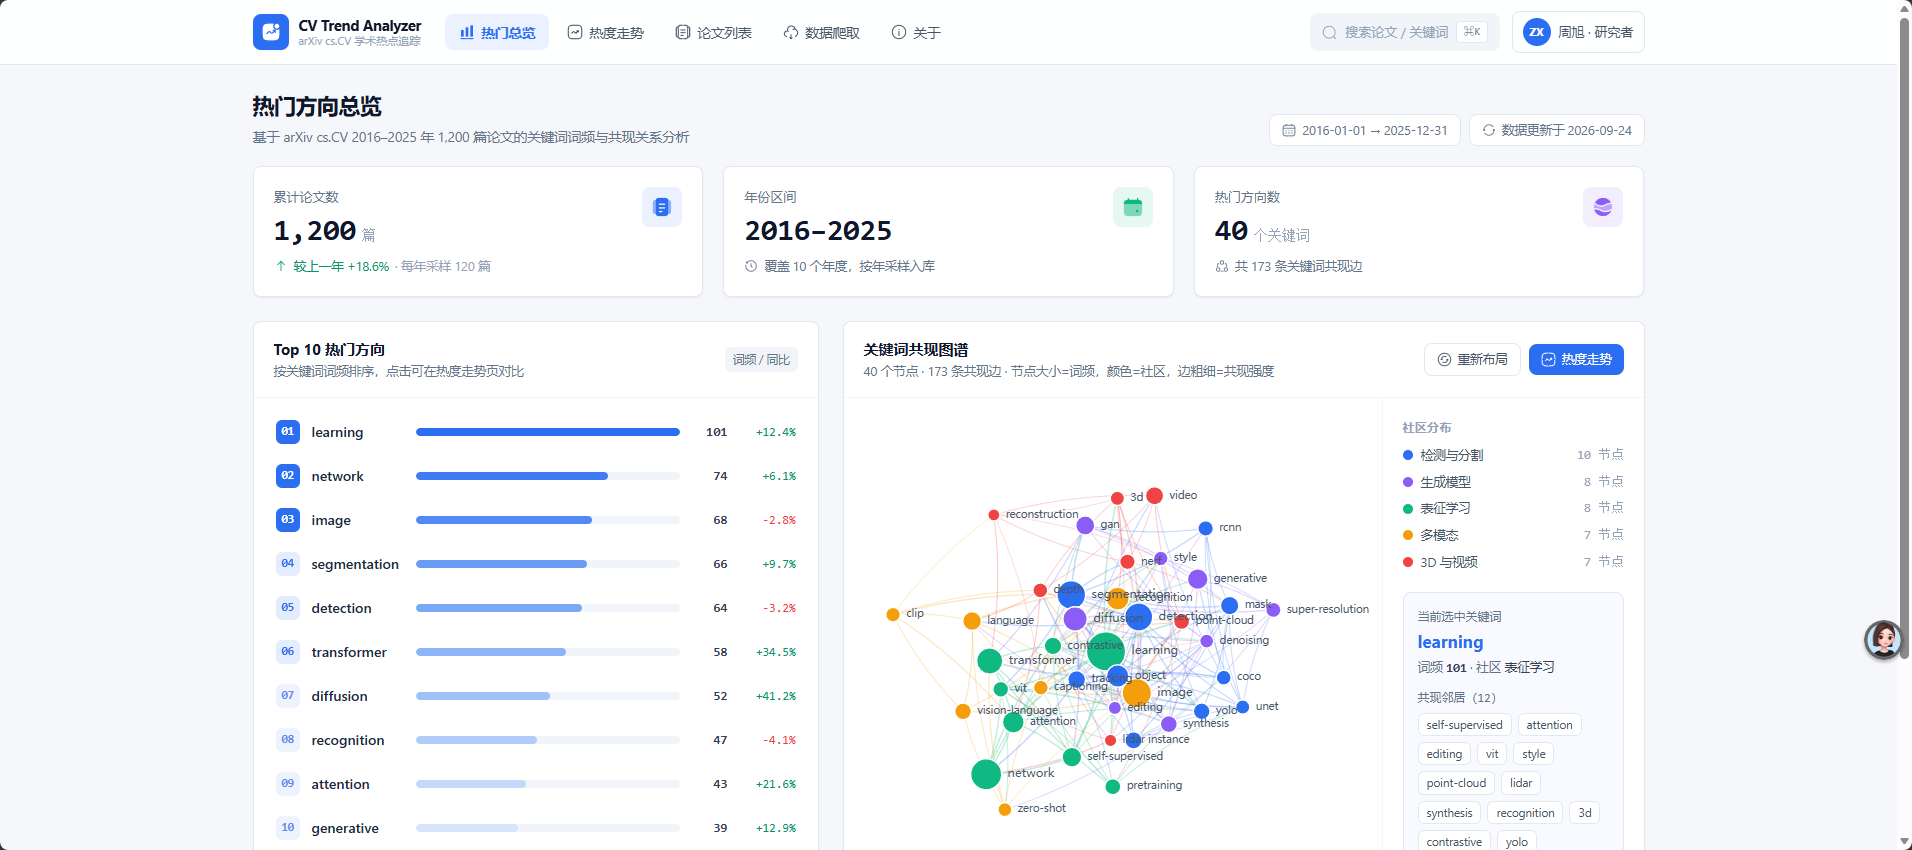Click the 01 rank badge

(x=288, y=432)
